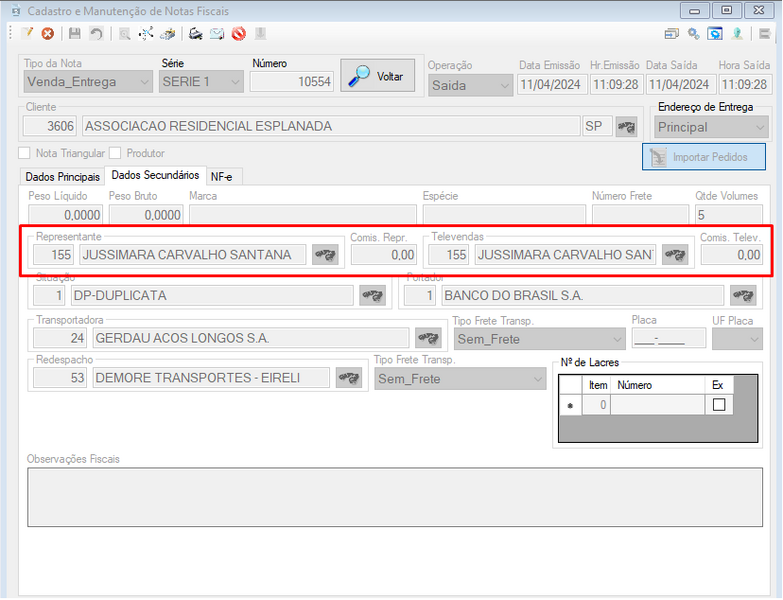Viewport: 783px width, 600px height.
Task: Click the Comis. Repr. value field
Action: pyautogui.click(x=384, y=255)
